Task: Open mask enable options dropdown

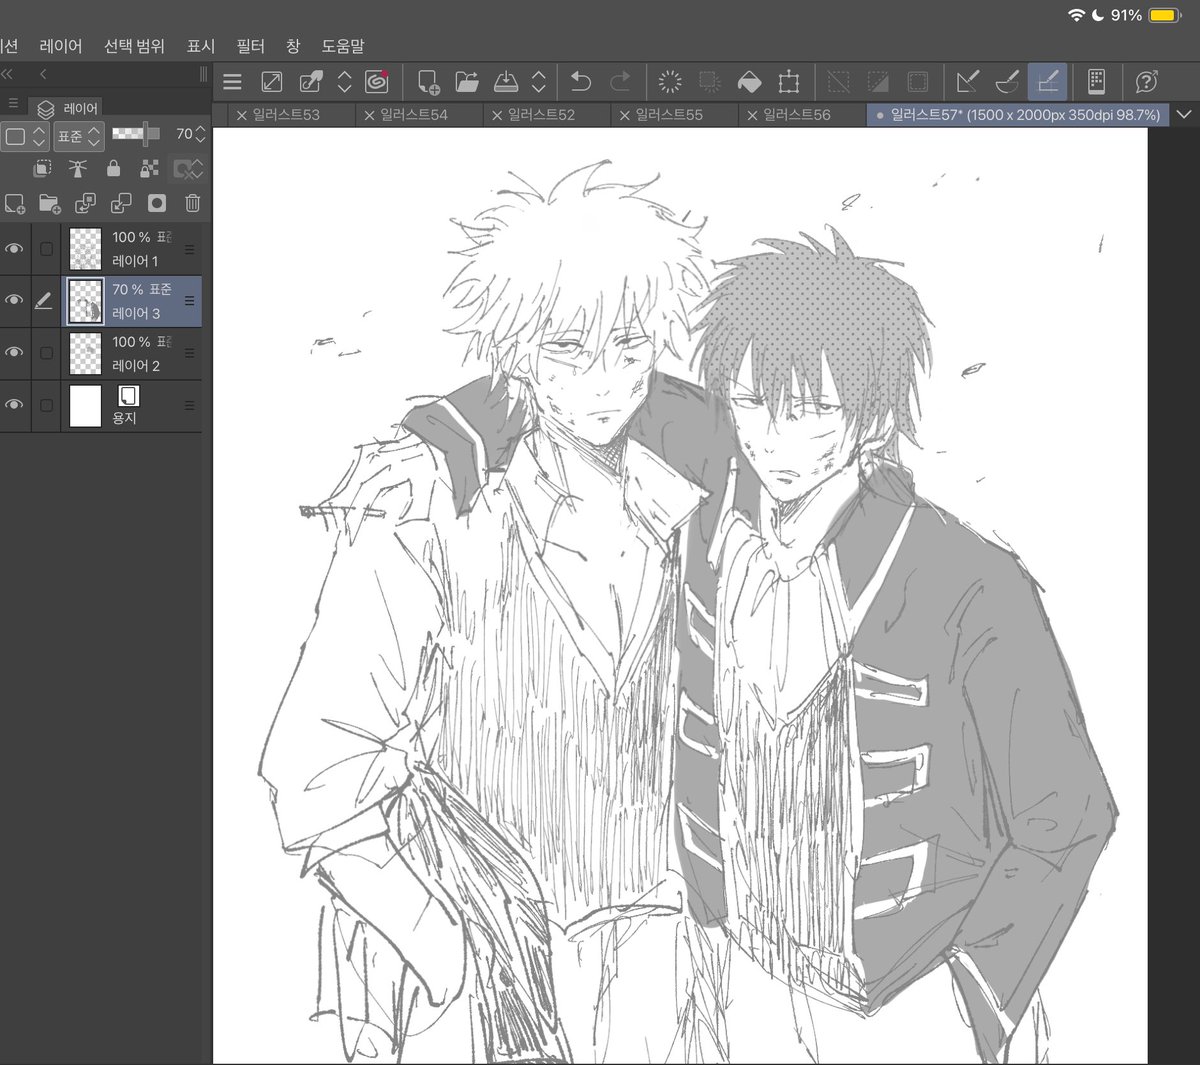Action: click(187, 169)
